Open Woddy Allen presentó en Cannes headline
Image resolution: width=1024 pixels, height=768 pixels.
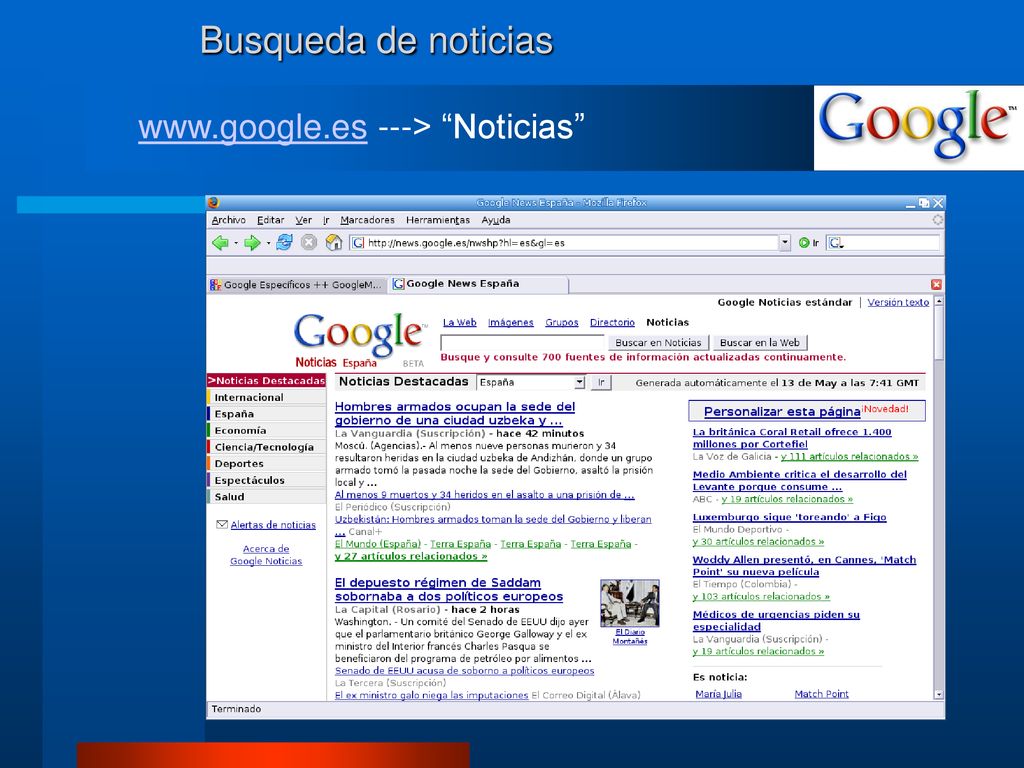(x=805, y=566)
